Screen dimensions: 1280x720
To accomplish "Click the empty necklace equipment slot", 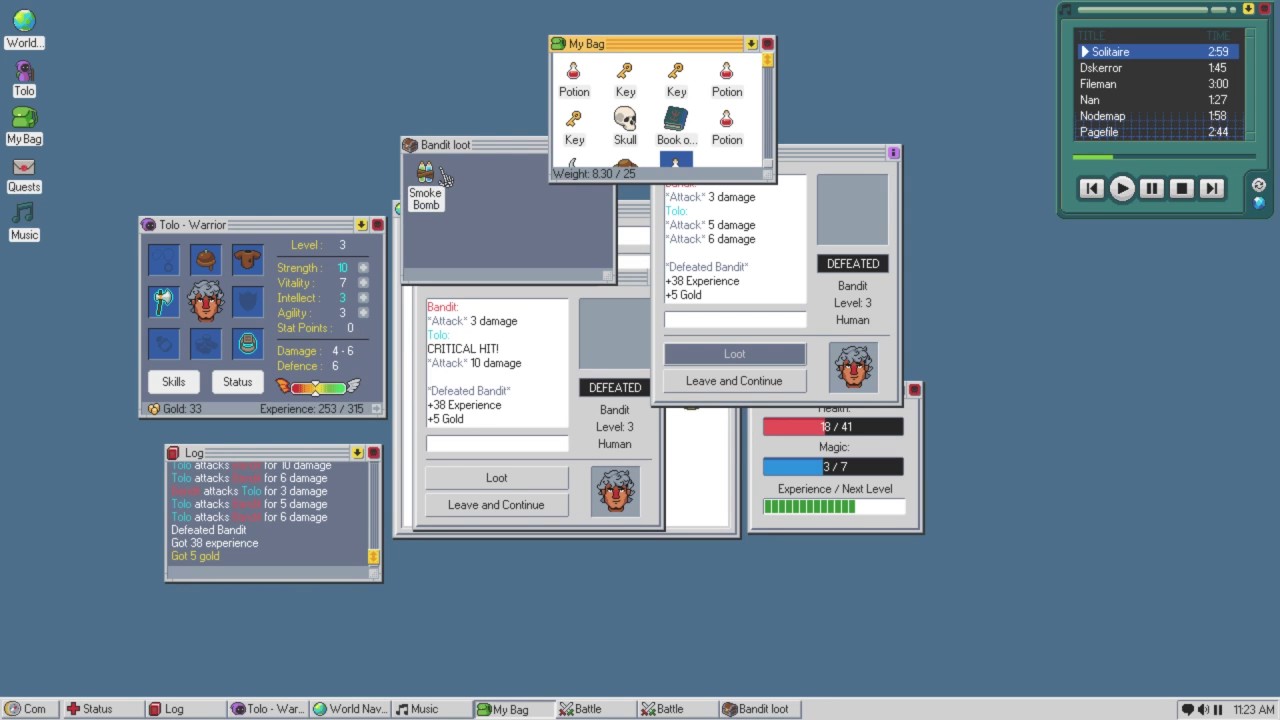I will [164, 260].
